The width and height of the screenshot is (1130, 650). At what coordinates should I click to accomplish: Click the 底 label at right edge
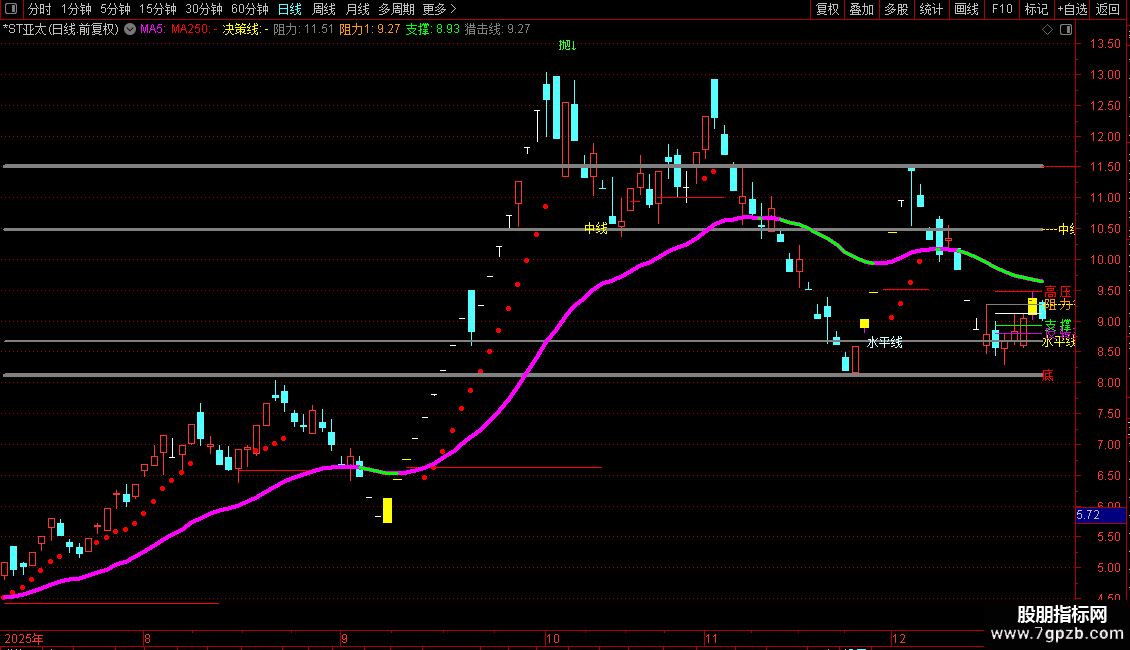[x=1048, y=375]
